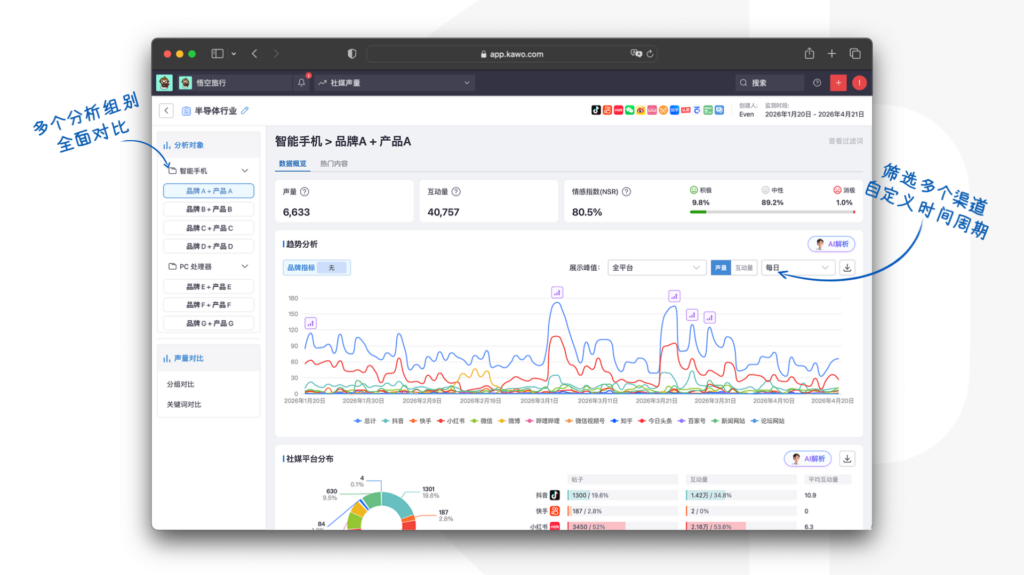The width and height of the screenshot is (1024, 575).
Task: Click the red plus create button
Action: click(839, 83)
